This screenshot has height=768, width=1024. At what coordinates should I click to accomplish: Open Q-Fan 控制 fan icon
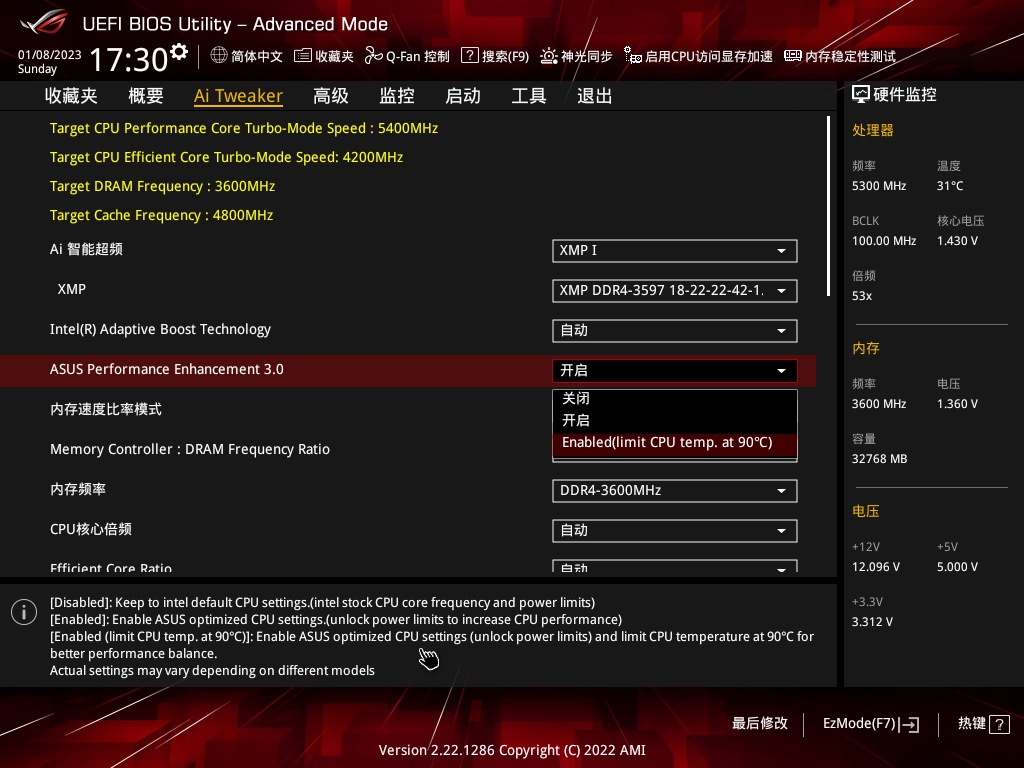(374, 56)
